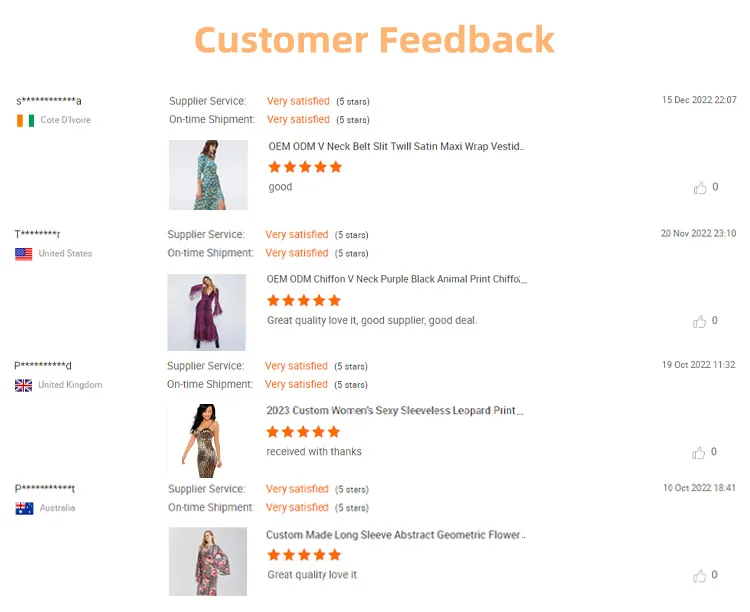Click reviewer name T*********r
Image resolution: width=750 pixels, height=612 pixels.
[x=37, y=234]
